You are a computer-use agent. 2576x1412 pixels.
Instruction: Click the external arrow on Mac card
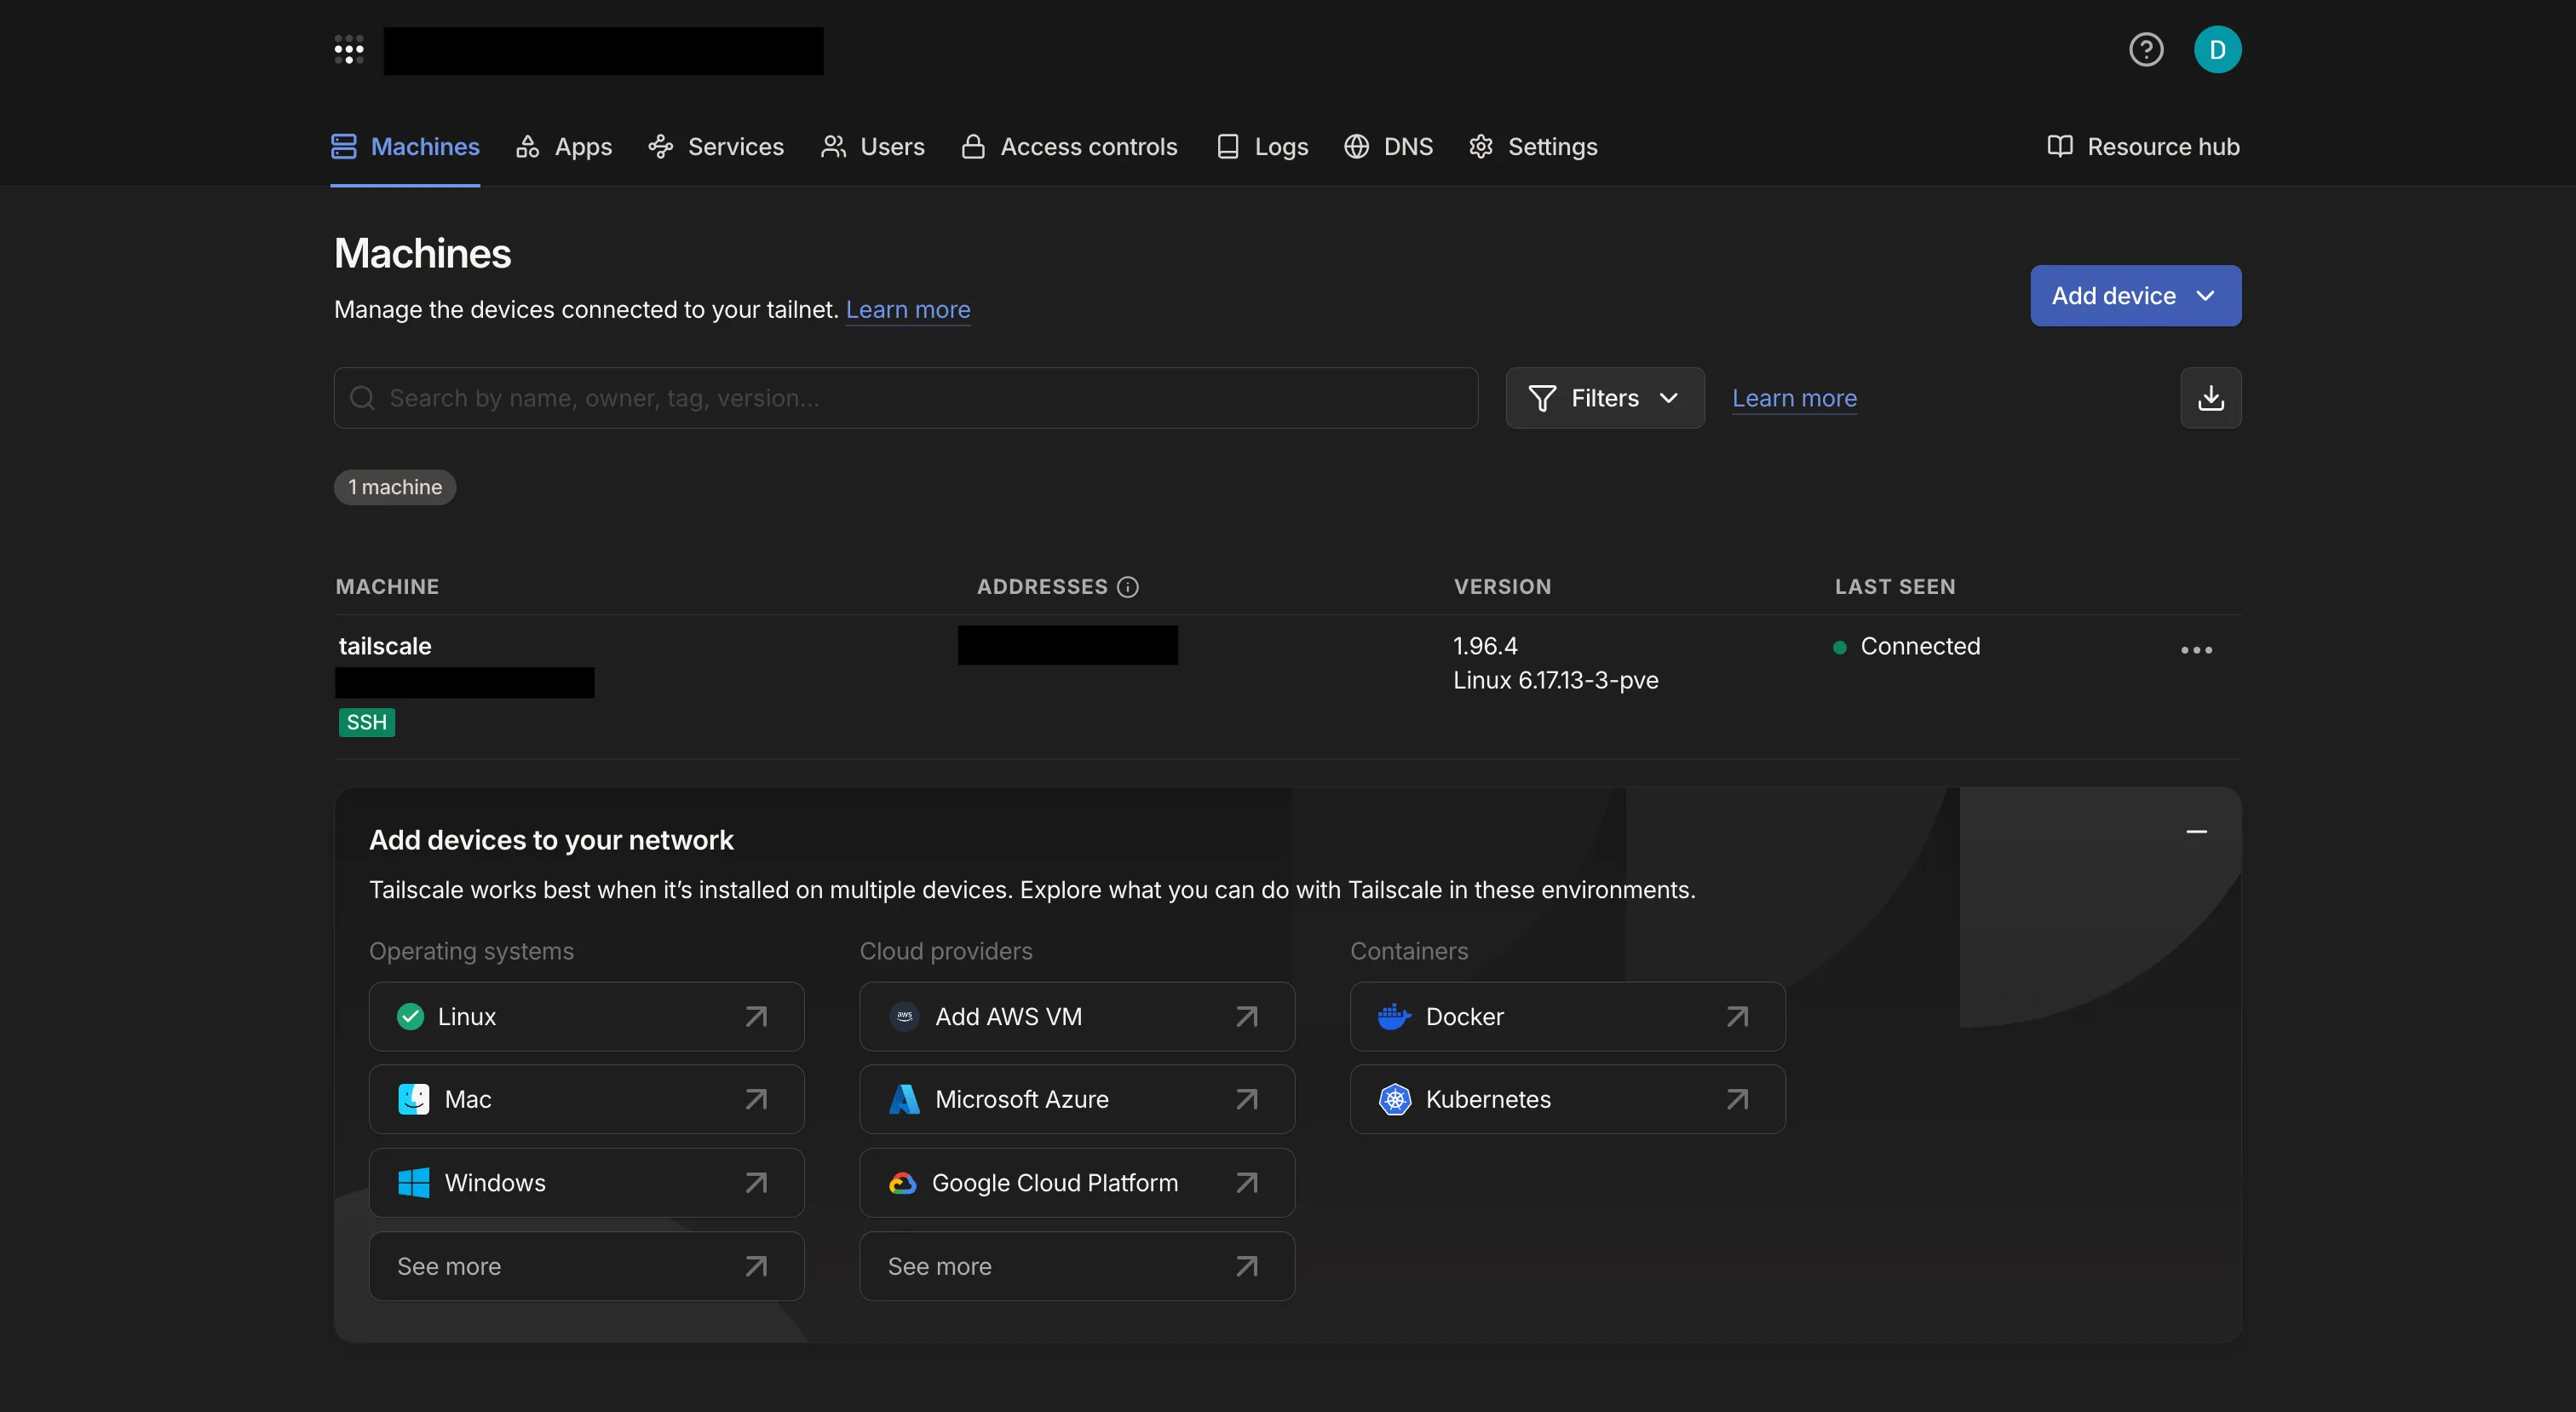coord(756,1100)
